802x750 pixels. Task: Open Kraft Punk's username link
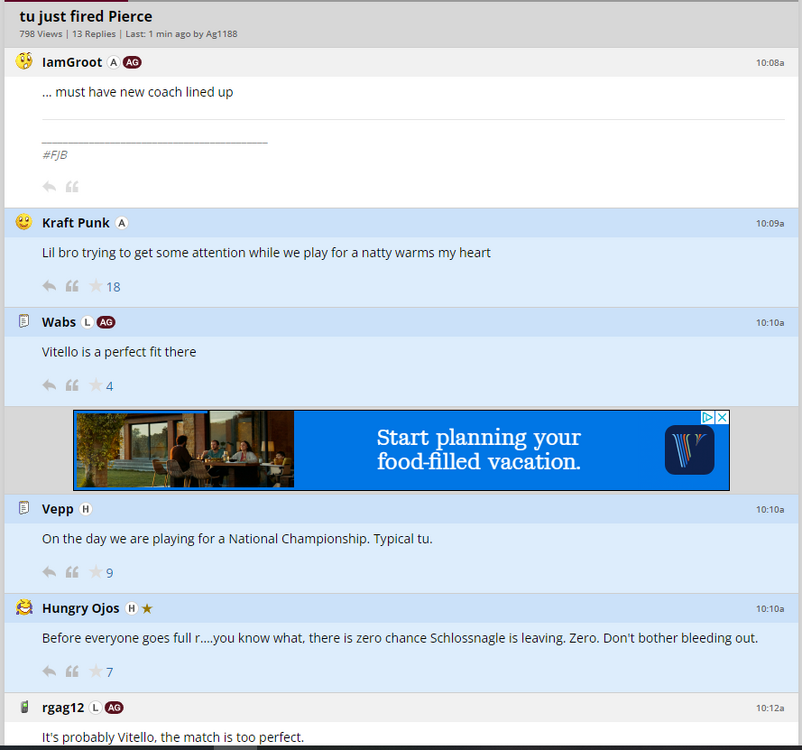[x=76, y=223]
